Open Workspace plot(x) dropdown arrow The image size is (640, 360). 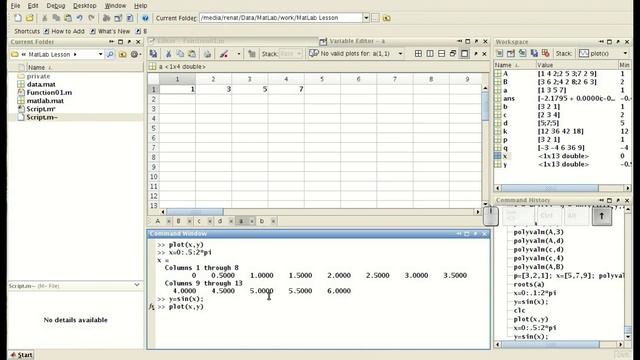(x=625, y=53)
